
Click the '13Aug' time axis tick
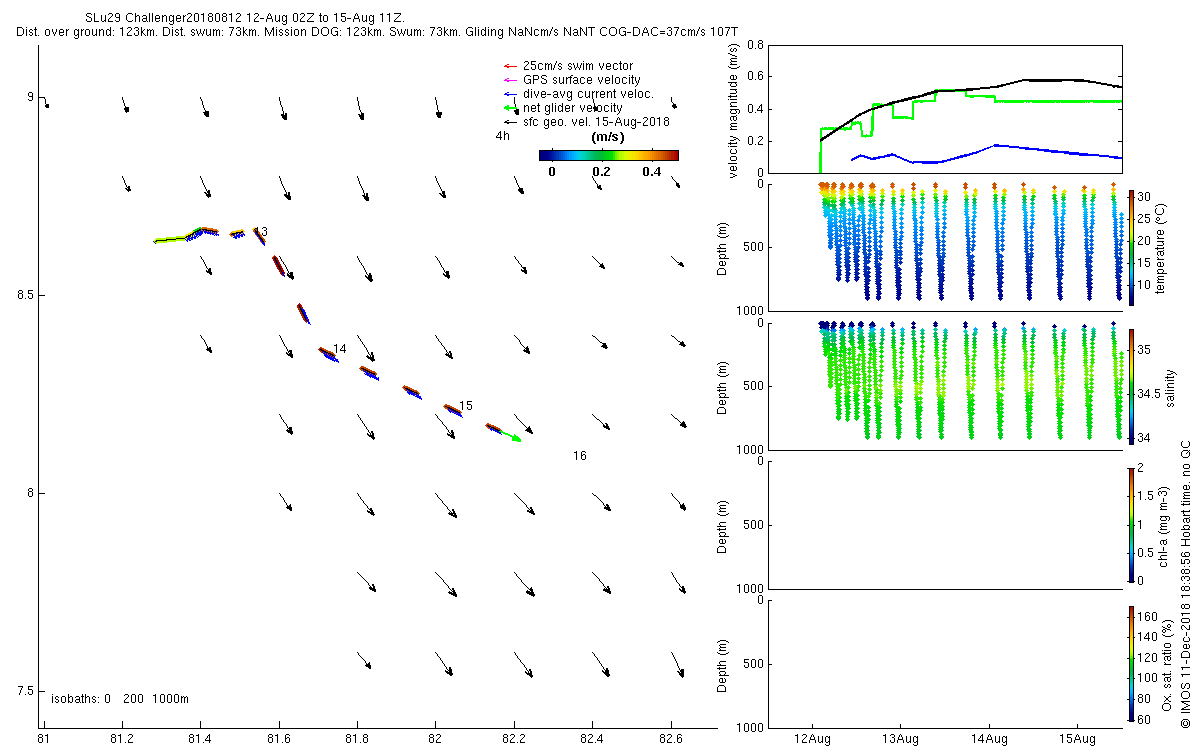coord(900,740)
